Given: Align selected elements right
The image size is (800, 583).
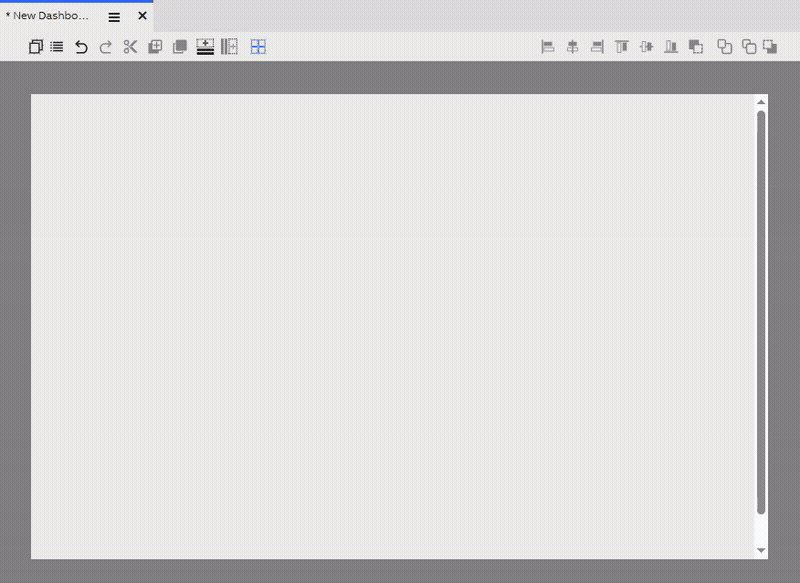Looking at the screenshot, I should (597, 46).
